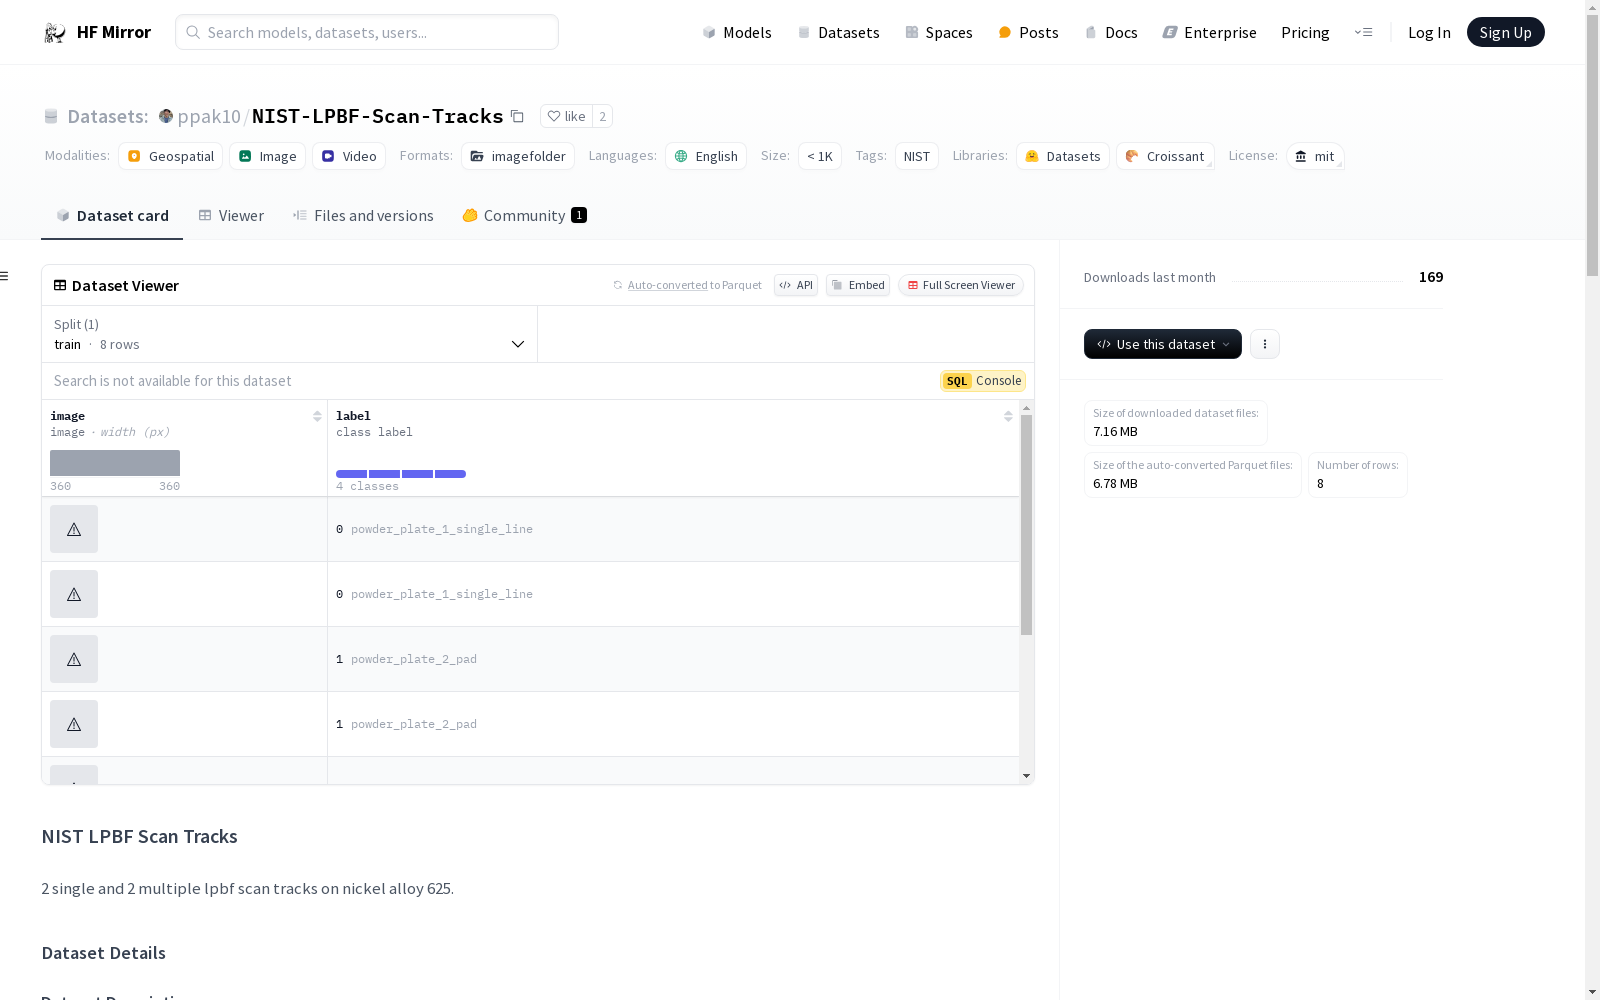Sort by the label column arrows
Viewport: 1600px width, 1000px height.
[1008, 416]
